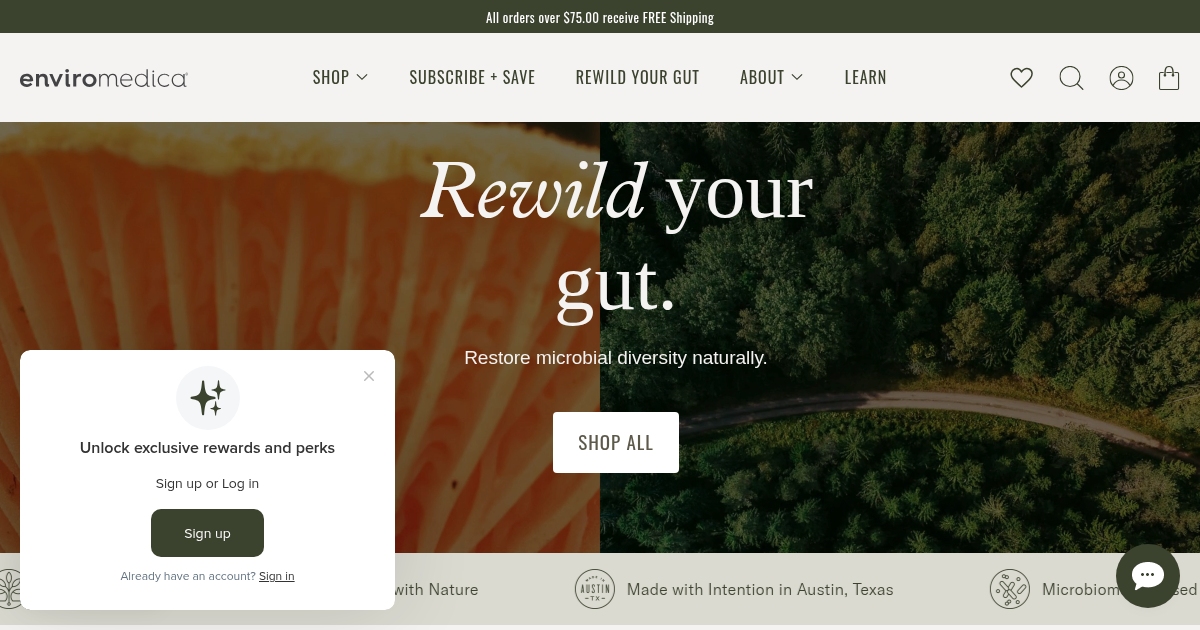This screenshot has height=630, width=1200.
Task: Open the shopping bag cart
Action: click(x=1169, y=78)
